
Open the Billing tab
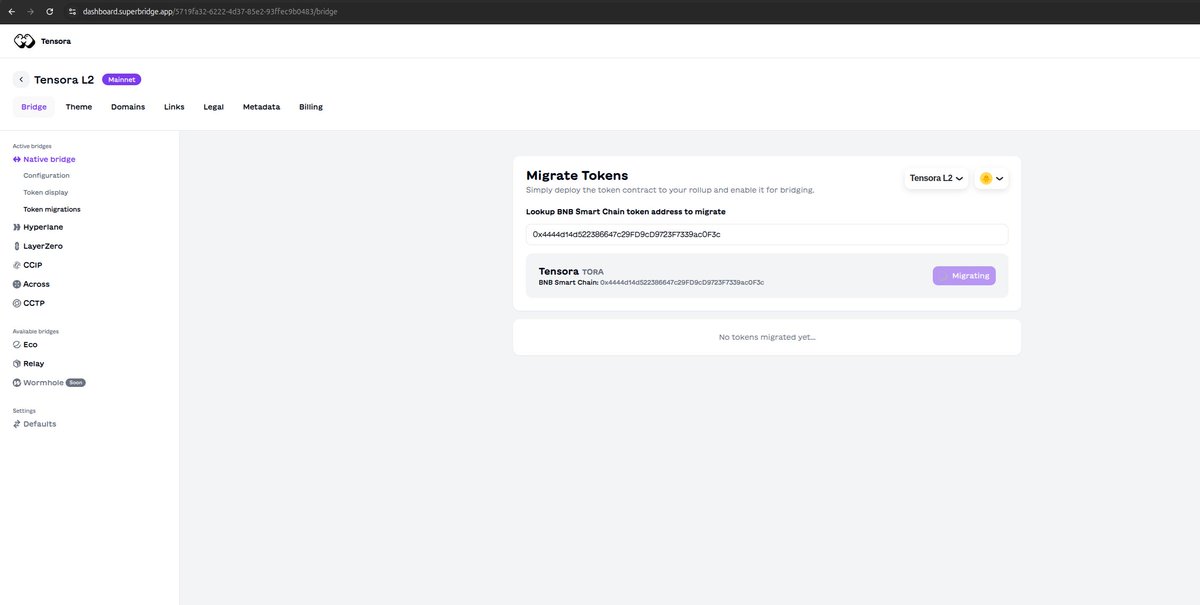[311, 107]
